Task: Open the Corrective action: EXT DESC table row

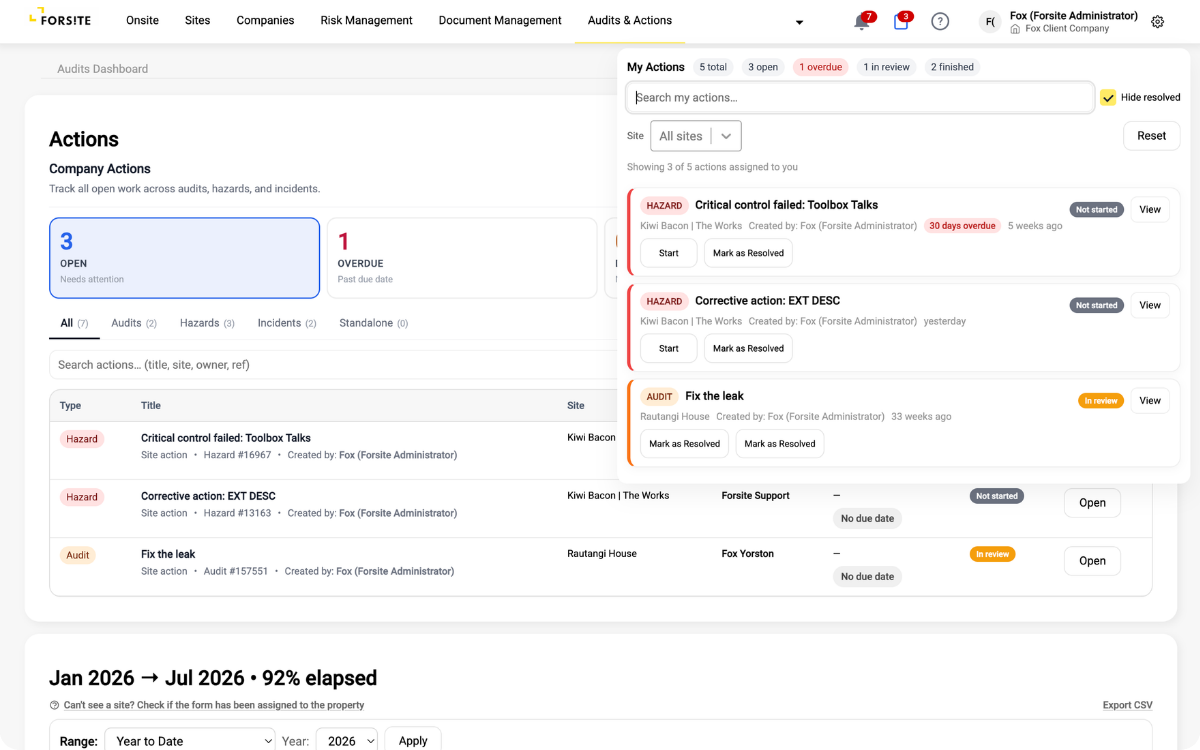Action: click(x=1092, y=503)
